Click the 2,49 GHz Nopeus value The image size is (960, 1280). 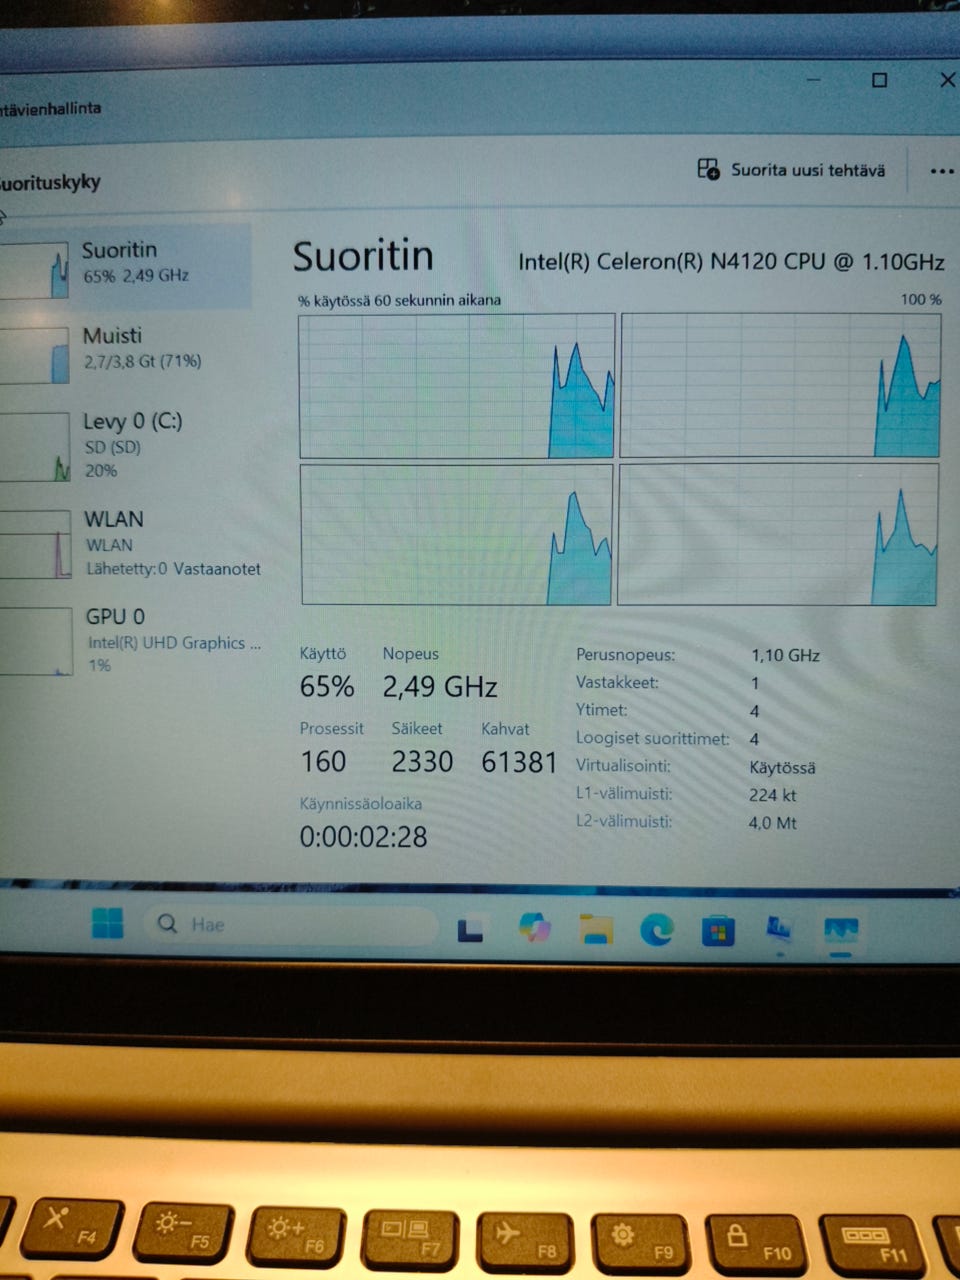point(440,687)
